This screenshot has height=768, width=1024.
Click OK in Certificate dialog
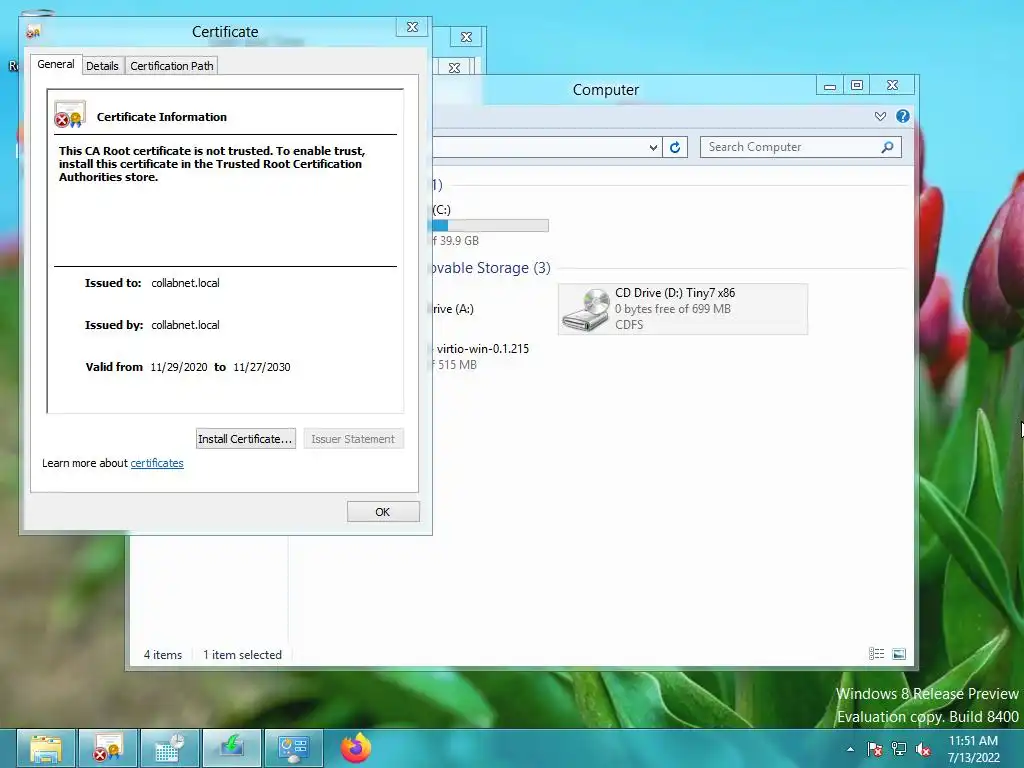383,512
